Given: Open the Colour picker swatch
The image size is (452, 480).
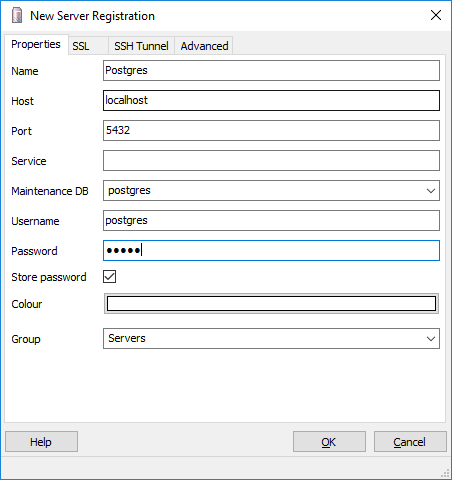Looking at the screenshot, I should [271, 304].
